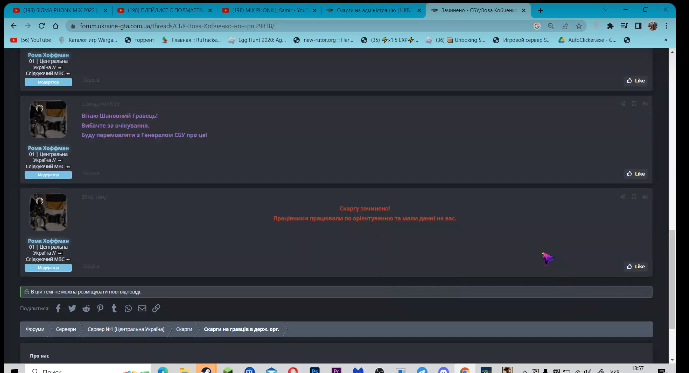Click the page vertical scrollbar thumb
This screenshot has height=373, width=689.
tap(672, 279)
